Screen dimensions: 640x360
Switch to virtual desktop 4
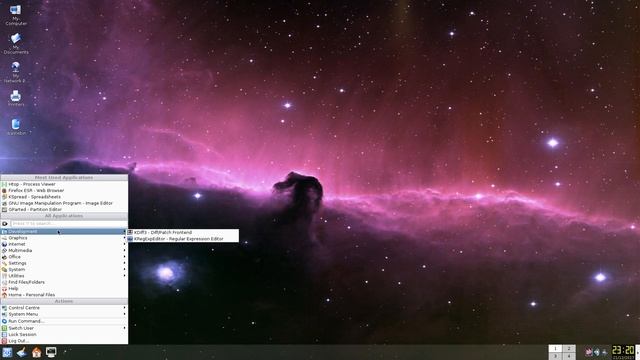(569, 356)
